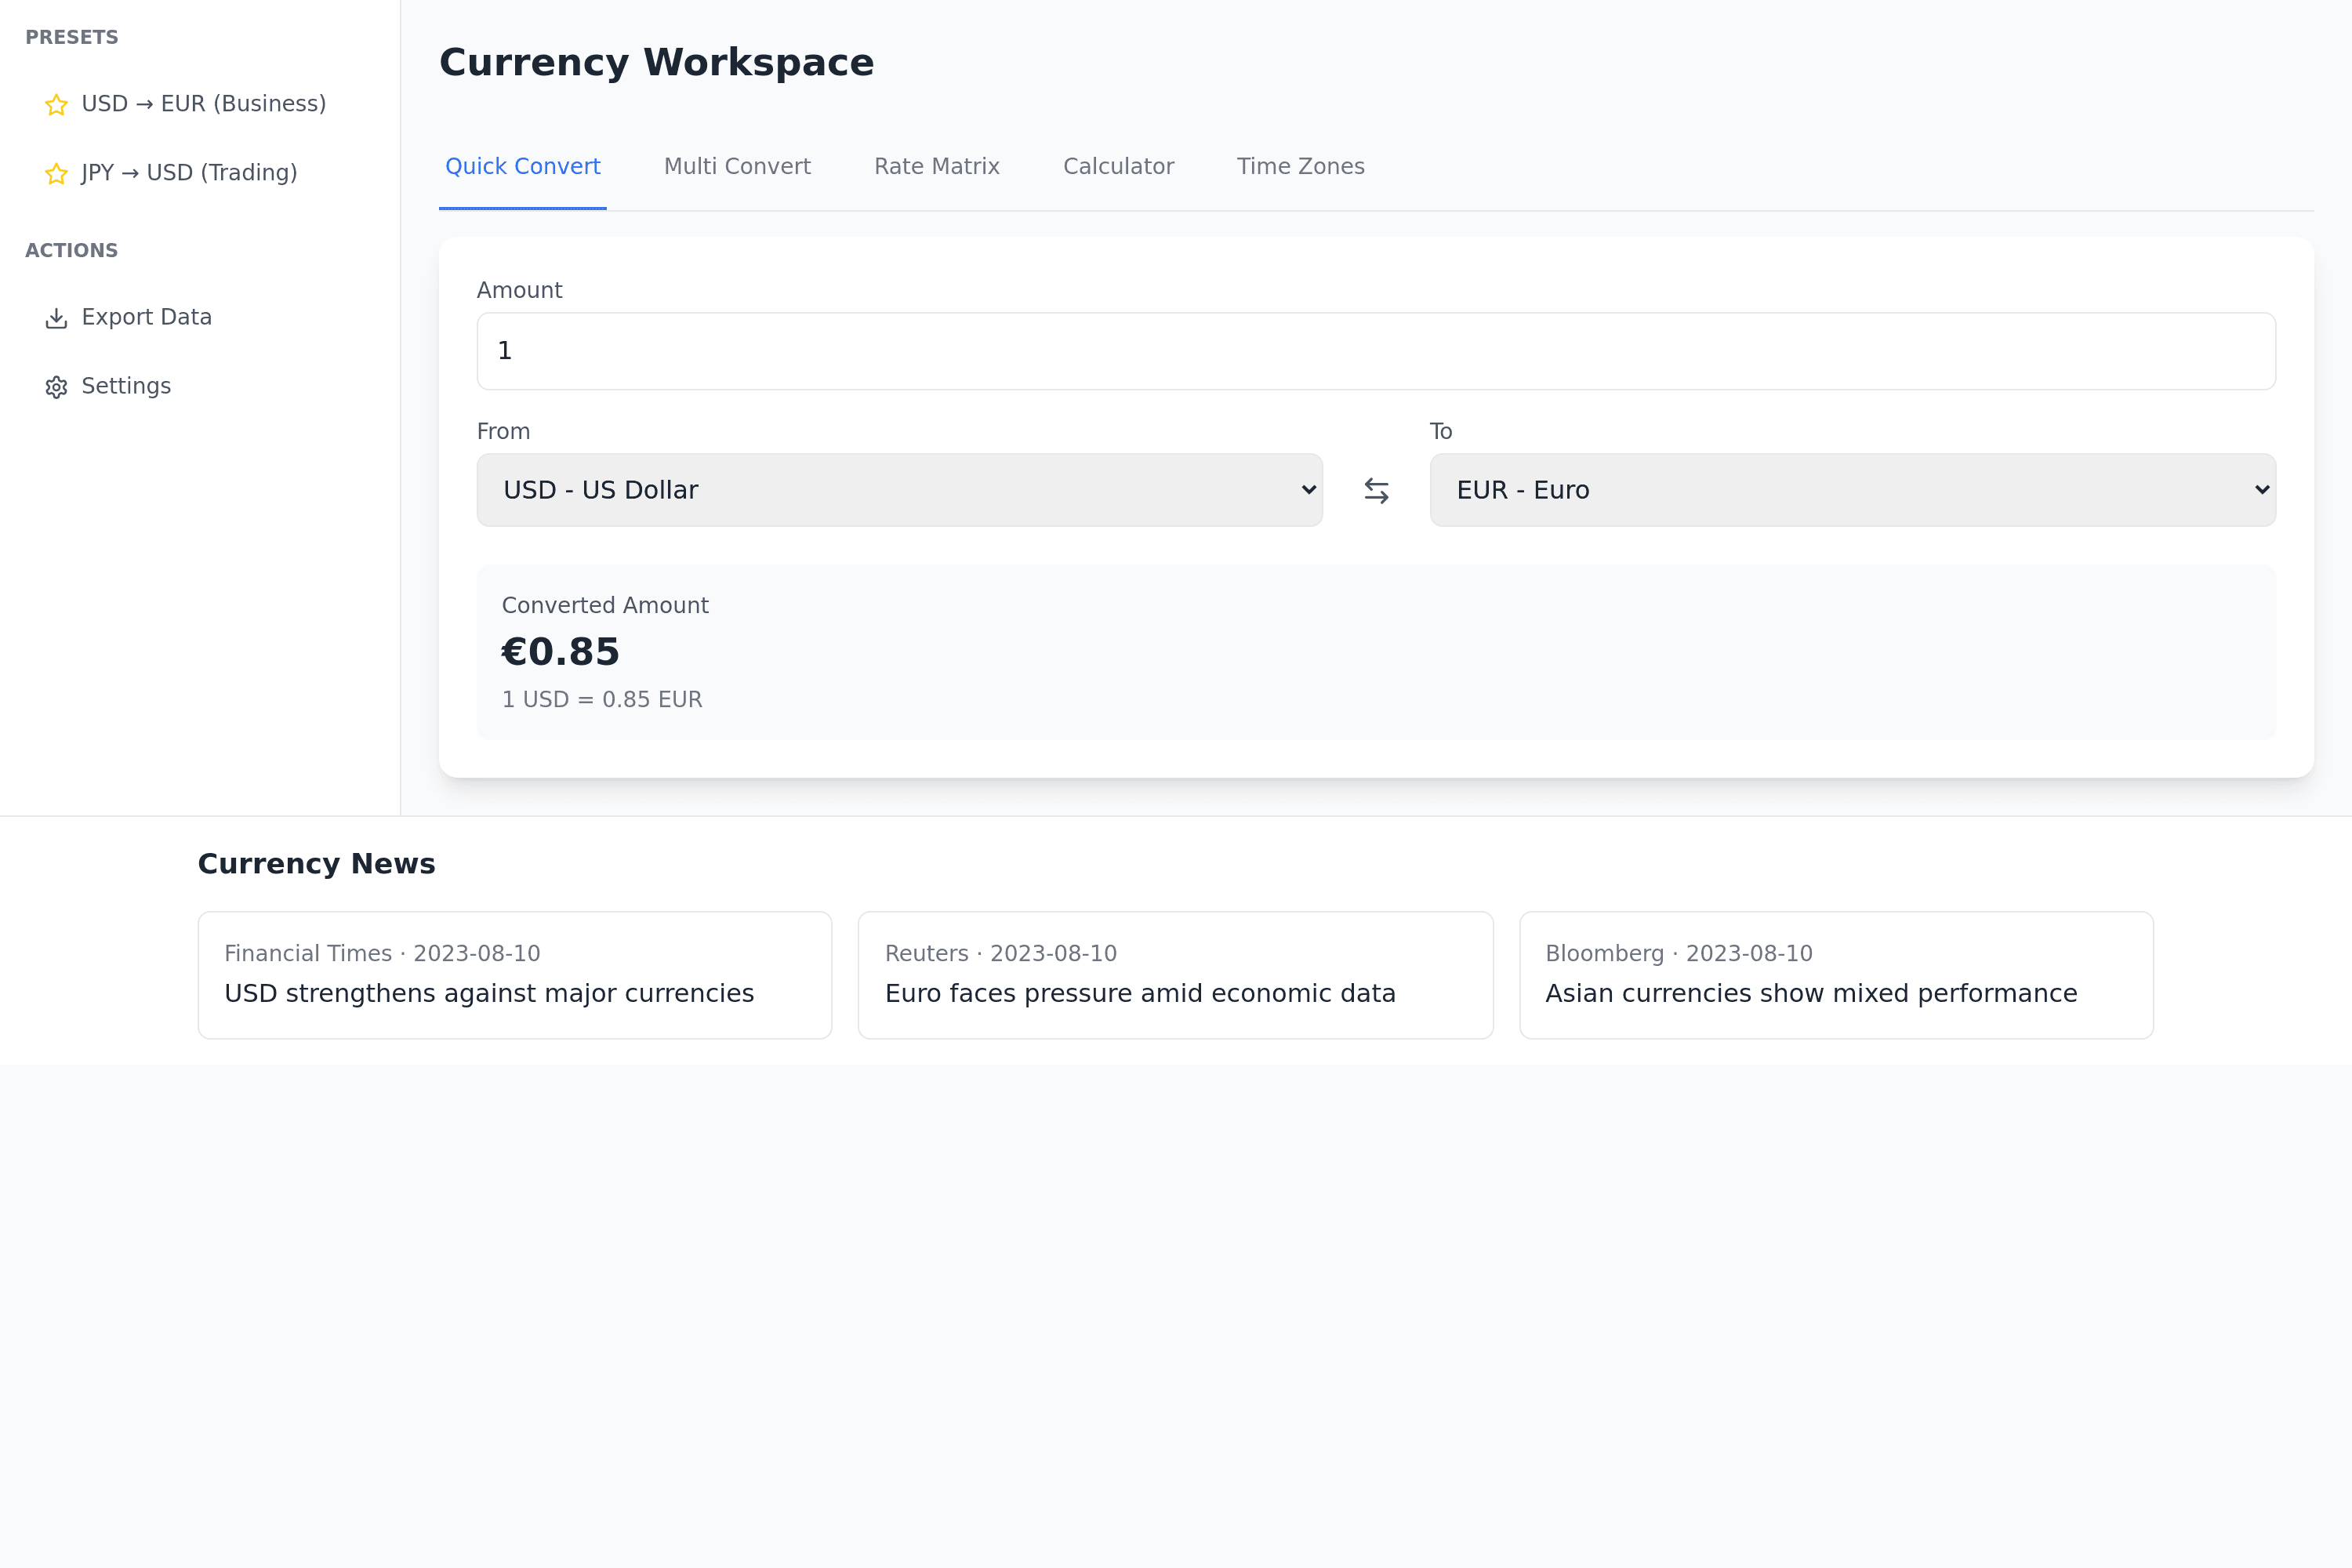Image resolution: width=2352 pixels, height=1568 pixels.
Task: Open the Rate Matrix tab
Action: click(936, 167)
